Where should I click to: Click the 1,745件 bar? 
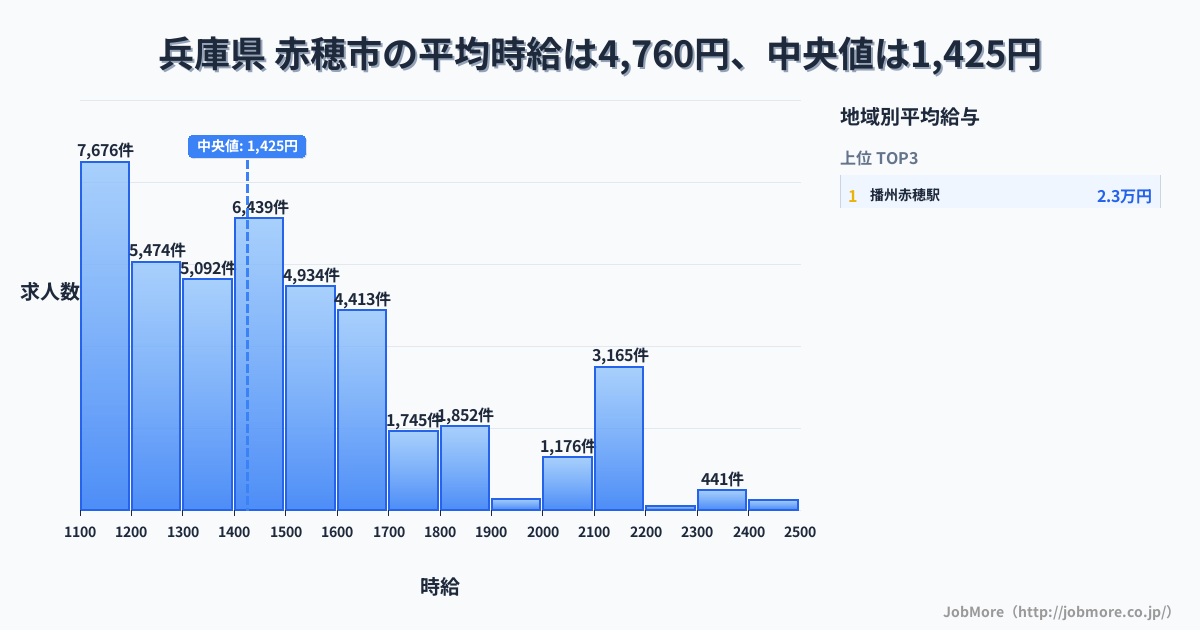pos(413,470)
